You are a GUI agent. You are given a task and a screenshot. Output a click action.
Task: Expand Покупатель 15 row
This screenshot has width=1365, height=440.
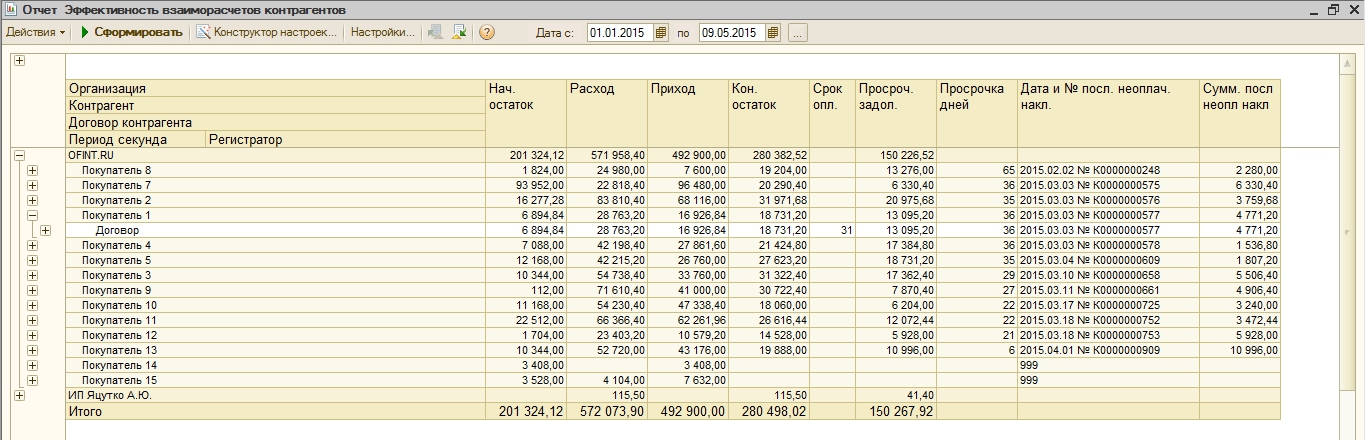[x=32, y=380]
